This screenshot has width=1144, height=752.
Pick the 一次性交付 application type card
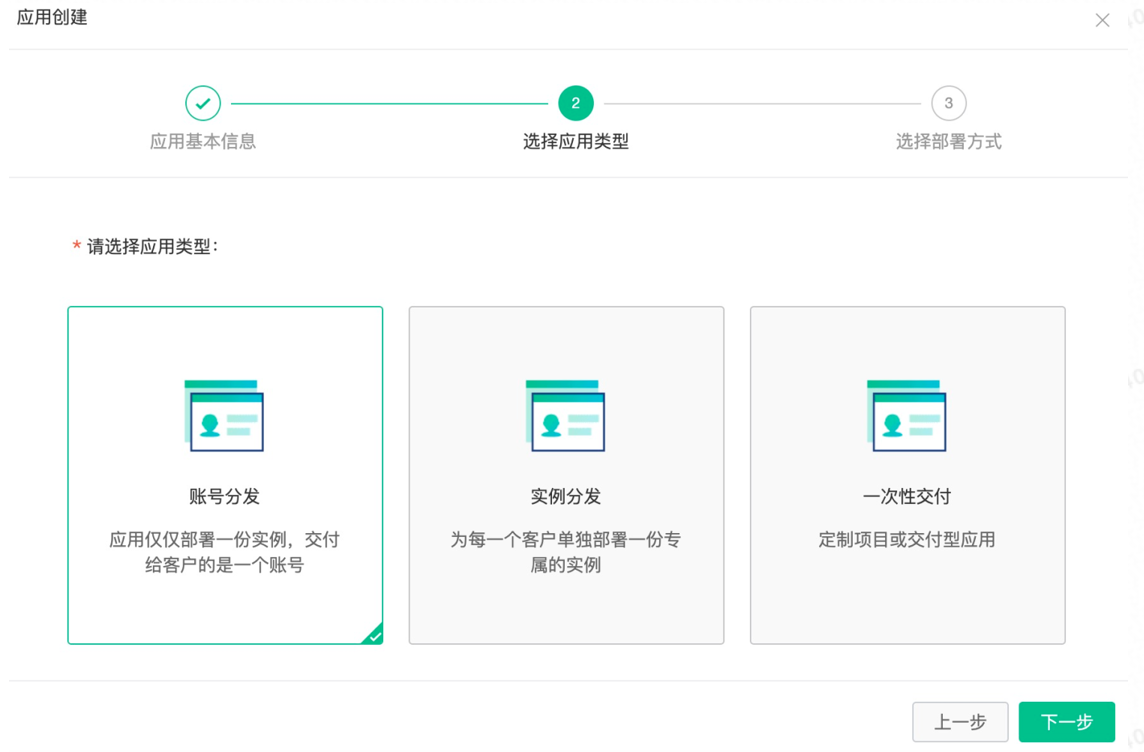[x=908, y=475]
